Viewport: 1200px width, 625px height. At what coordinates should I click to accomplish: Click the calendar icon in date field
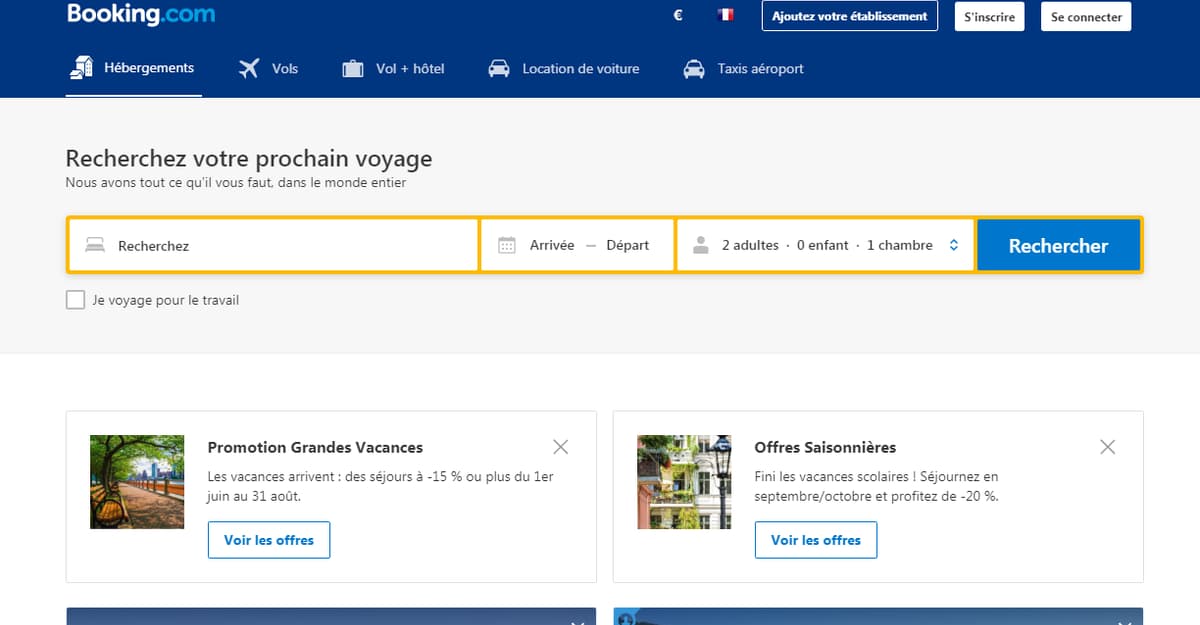point(507,245)
